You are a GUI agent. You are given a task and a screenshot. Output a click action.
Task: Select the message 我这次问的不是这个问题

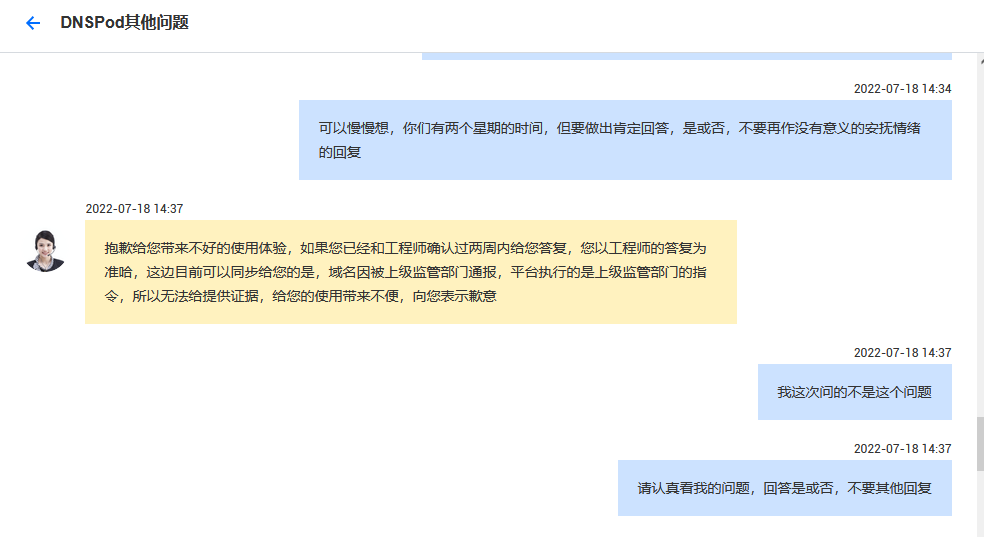pyautogui.click(x=855, y=392)
